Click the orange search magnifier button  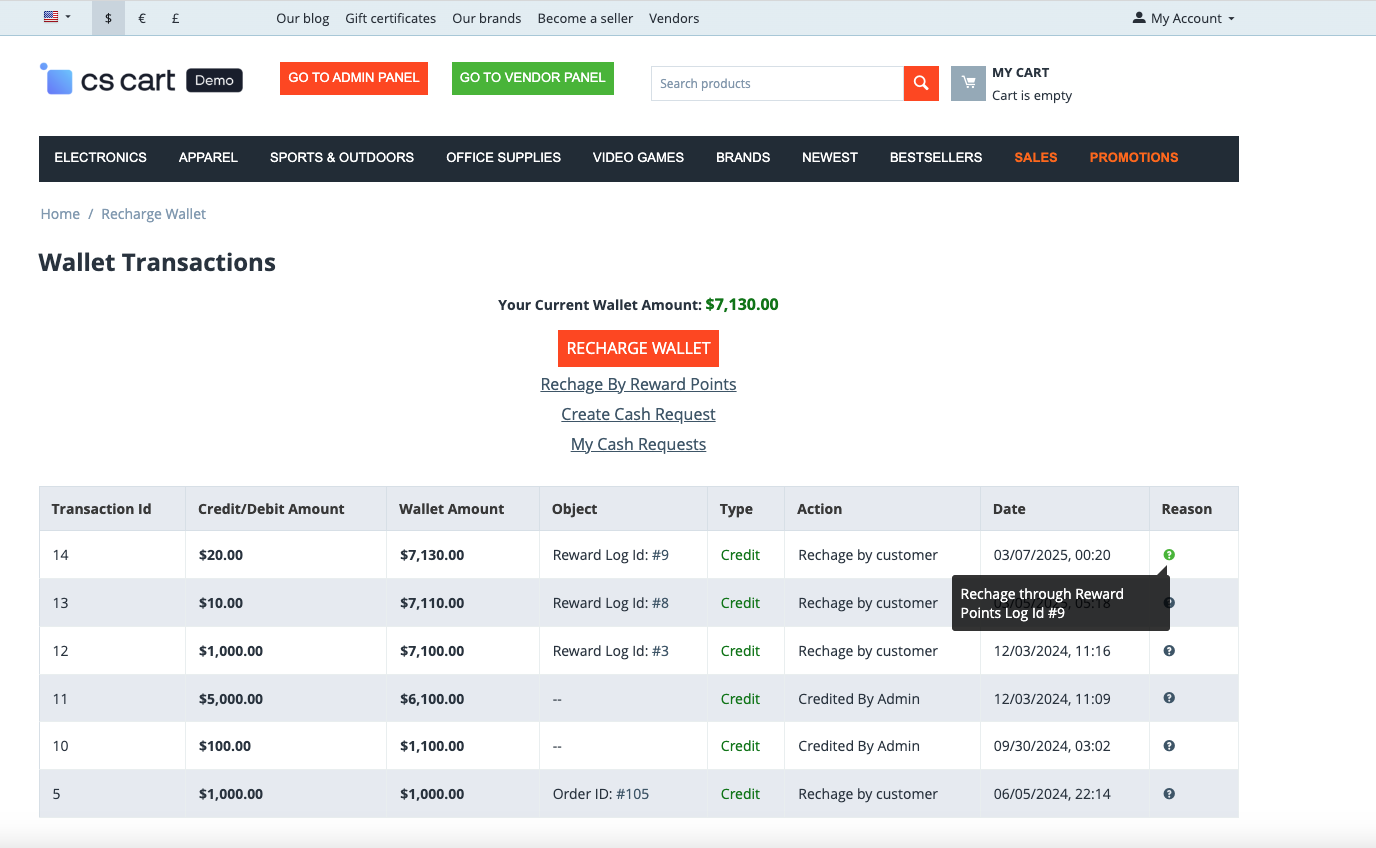[921, 84]
